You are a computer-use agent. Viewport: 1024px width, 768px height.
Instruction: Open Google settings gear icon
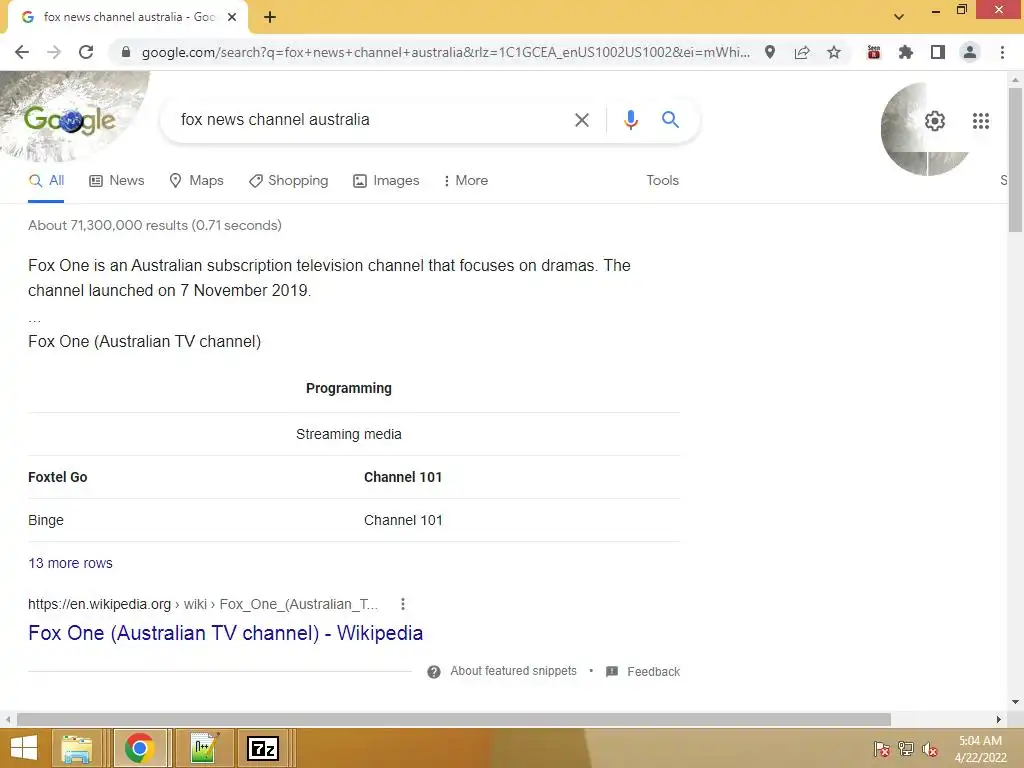point(935,121)
